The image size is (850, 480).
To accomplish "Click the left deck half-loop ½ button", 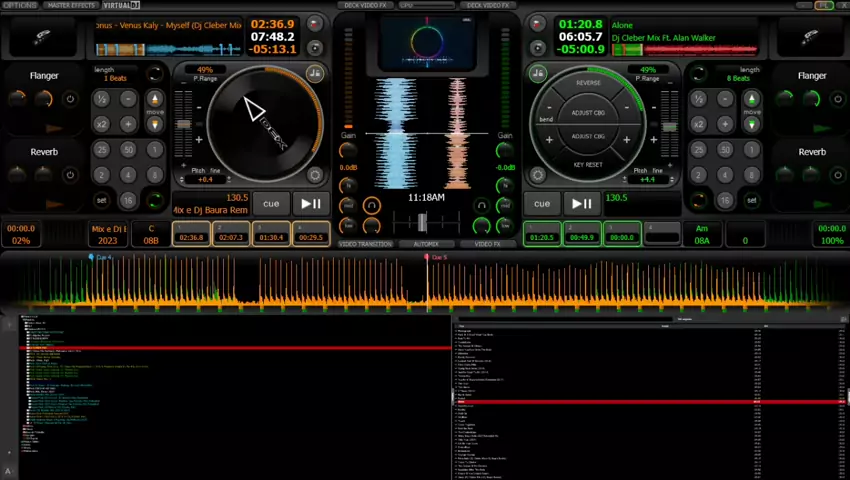I will point(101,99).
